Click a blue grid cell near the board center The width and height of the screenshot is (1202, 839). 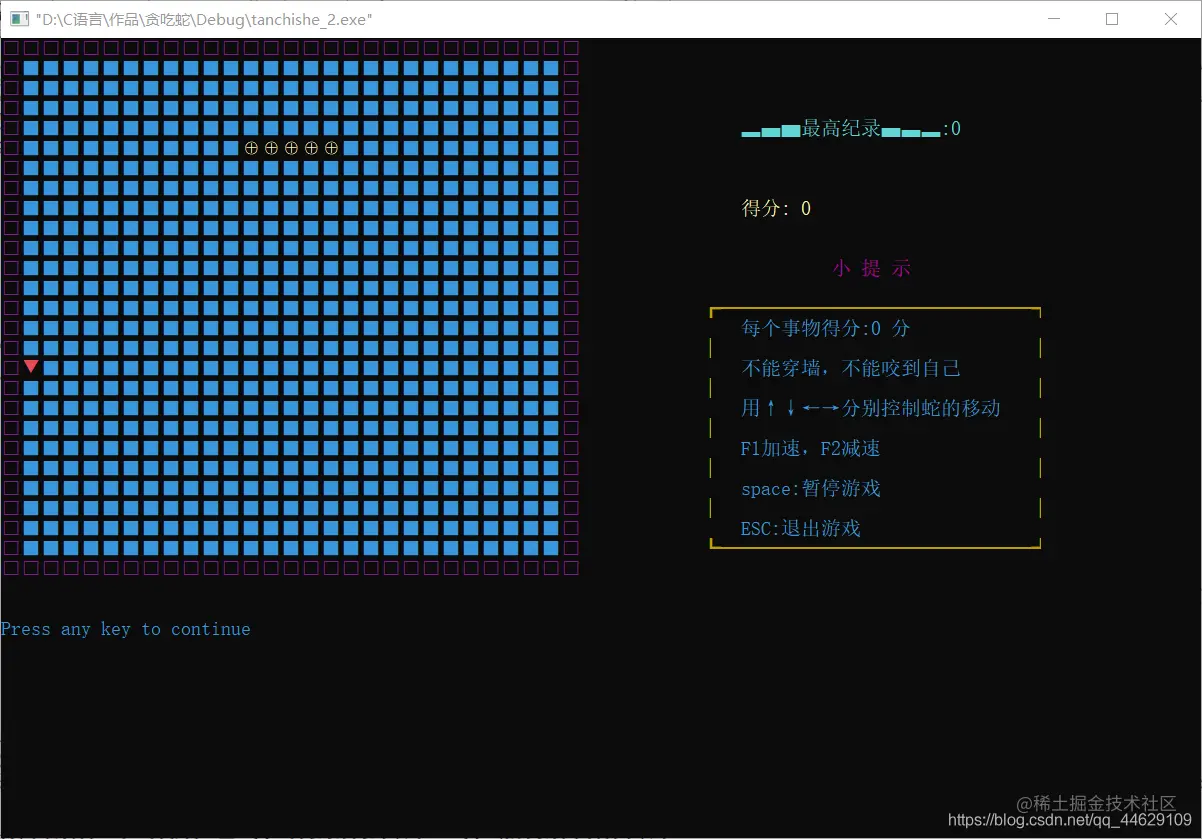291,306
